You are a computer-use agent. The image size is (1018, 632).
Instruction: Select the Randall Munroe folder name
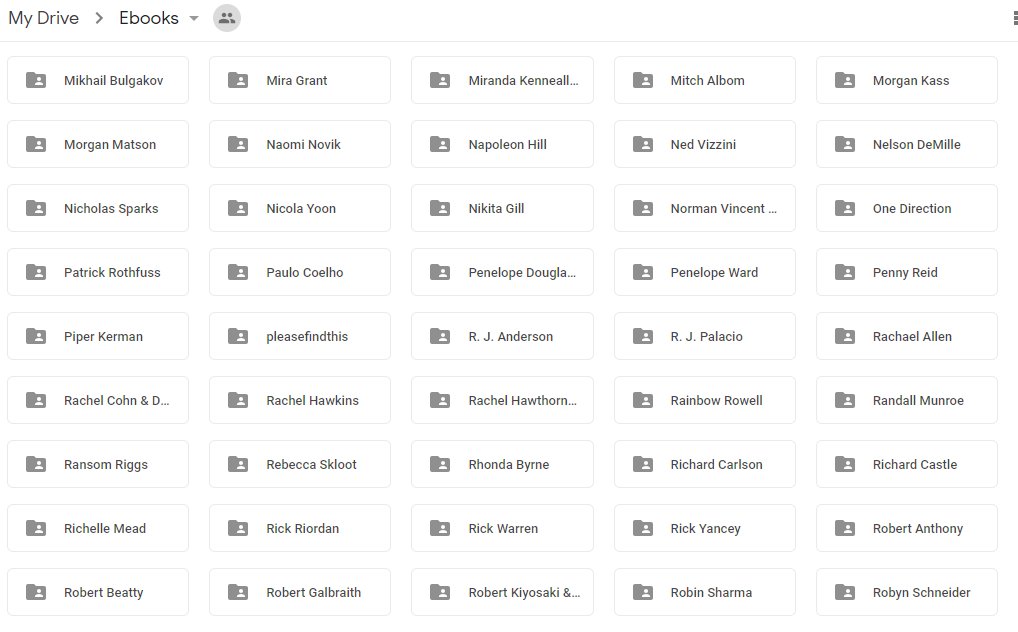[918, 401]
